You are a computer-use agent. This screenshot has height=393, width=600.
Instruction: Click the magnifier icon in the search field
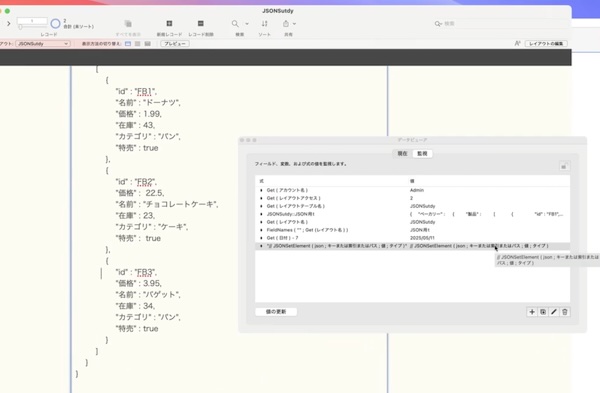coord(438,24)
